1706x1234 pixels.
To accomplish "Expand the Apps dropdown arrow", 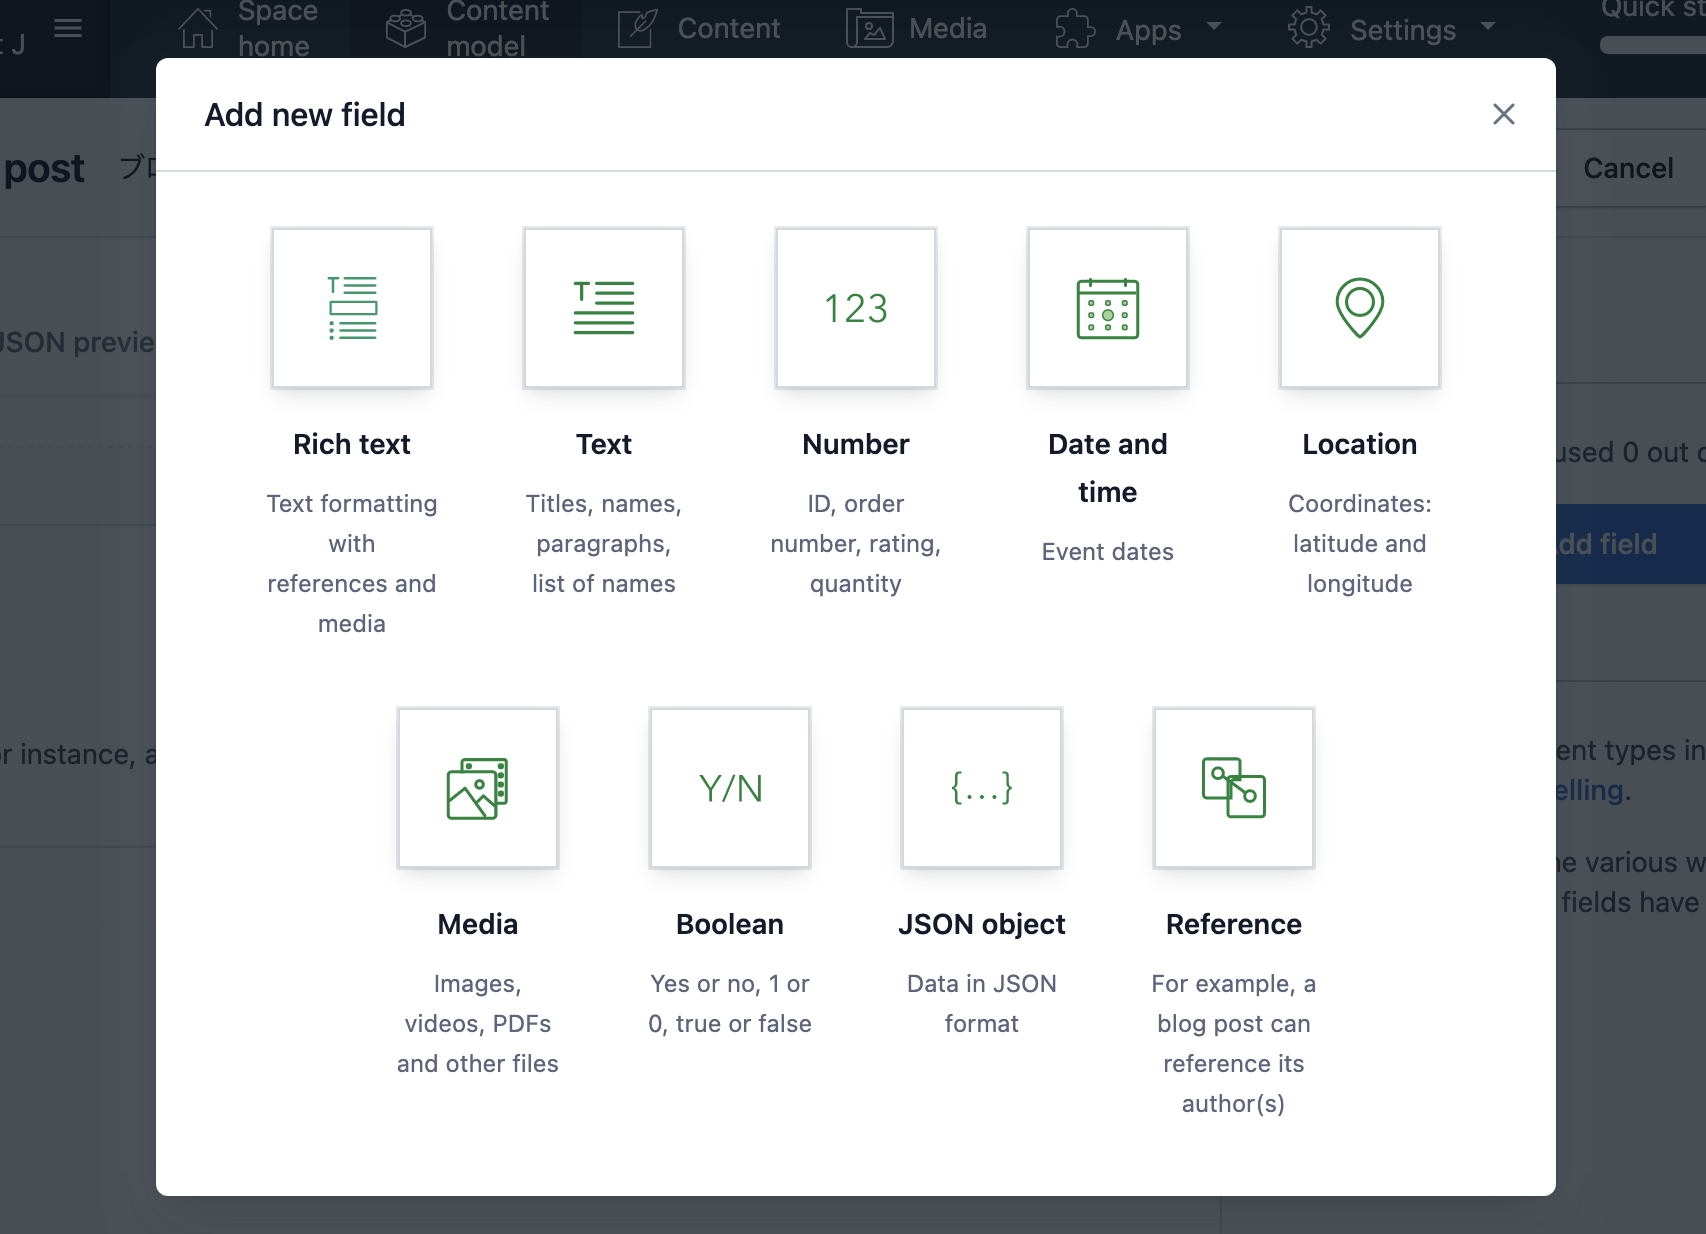I will pos(1214,25).
